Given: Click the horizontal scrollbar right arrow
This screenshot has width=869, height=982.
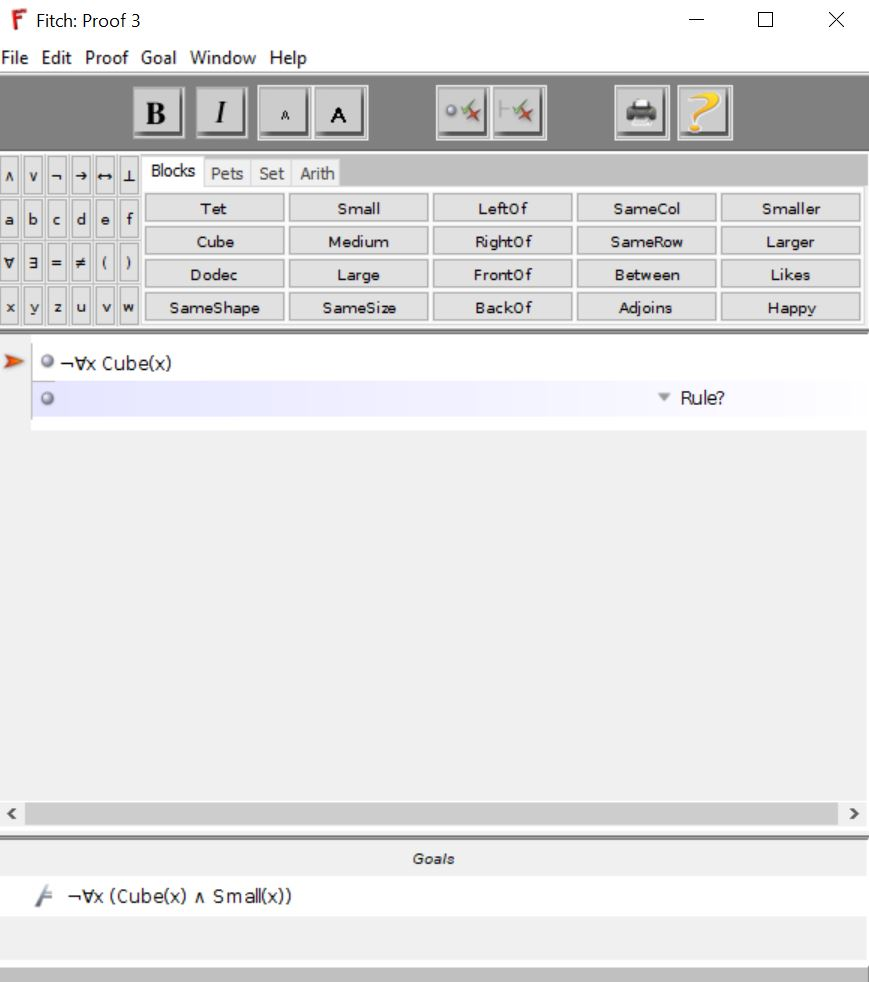Looking at the screenshot, I should [854, 814].
